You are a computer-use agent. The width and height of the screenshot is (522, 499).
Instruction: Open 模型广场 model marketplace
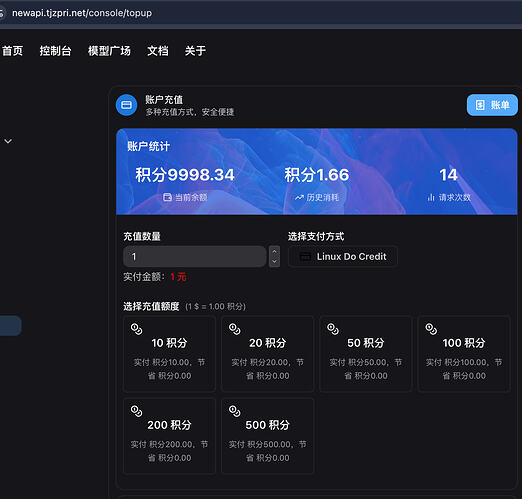109,51
